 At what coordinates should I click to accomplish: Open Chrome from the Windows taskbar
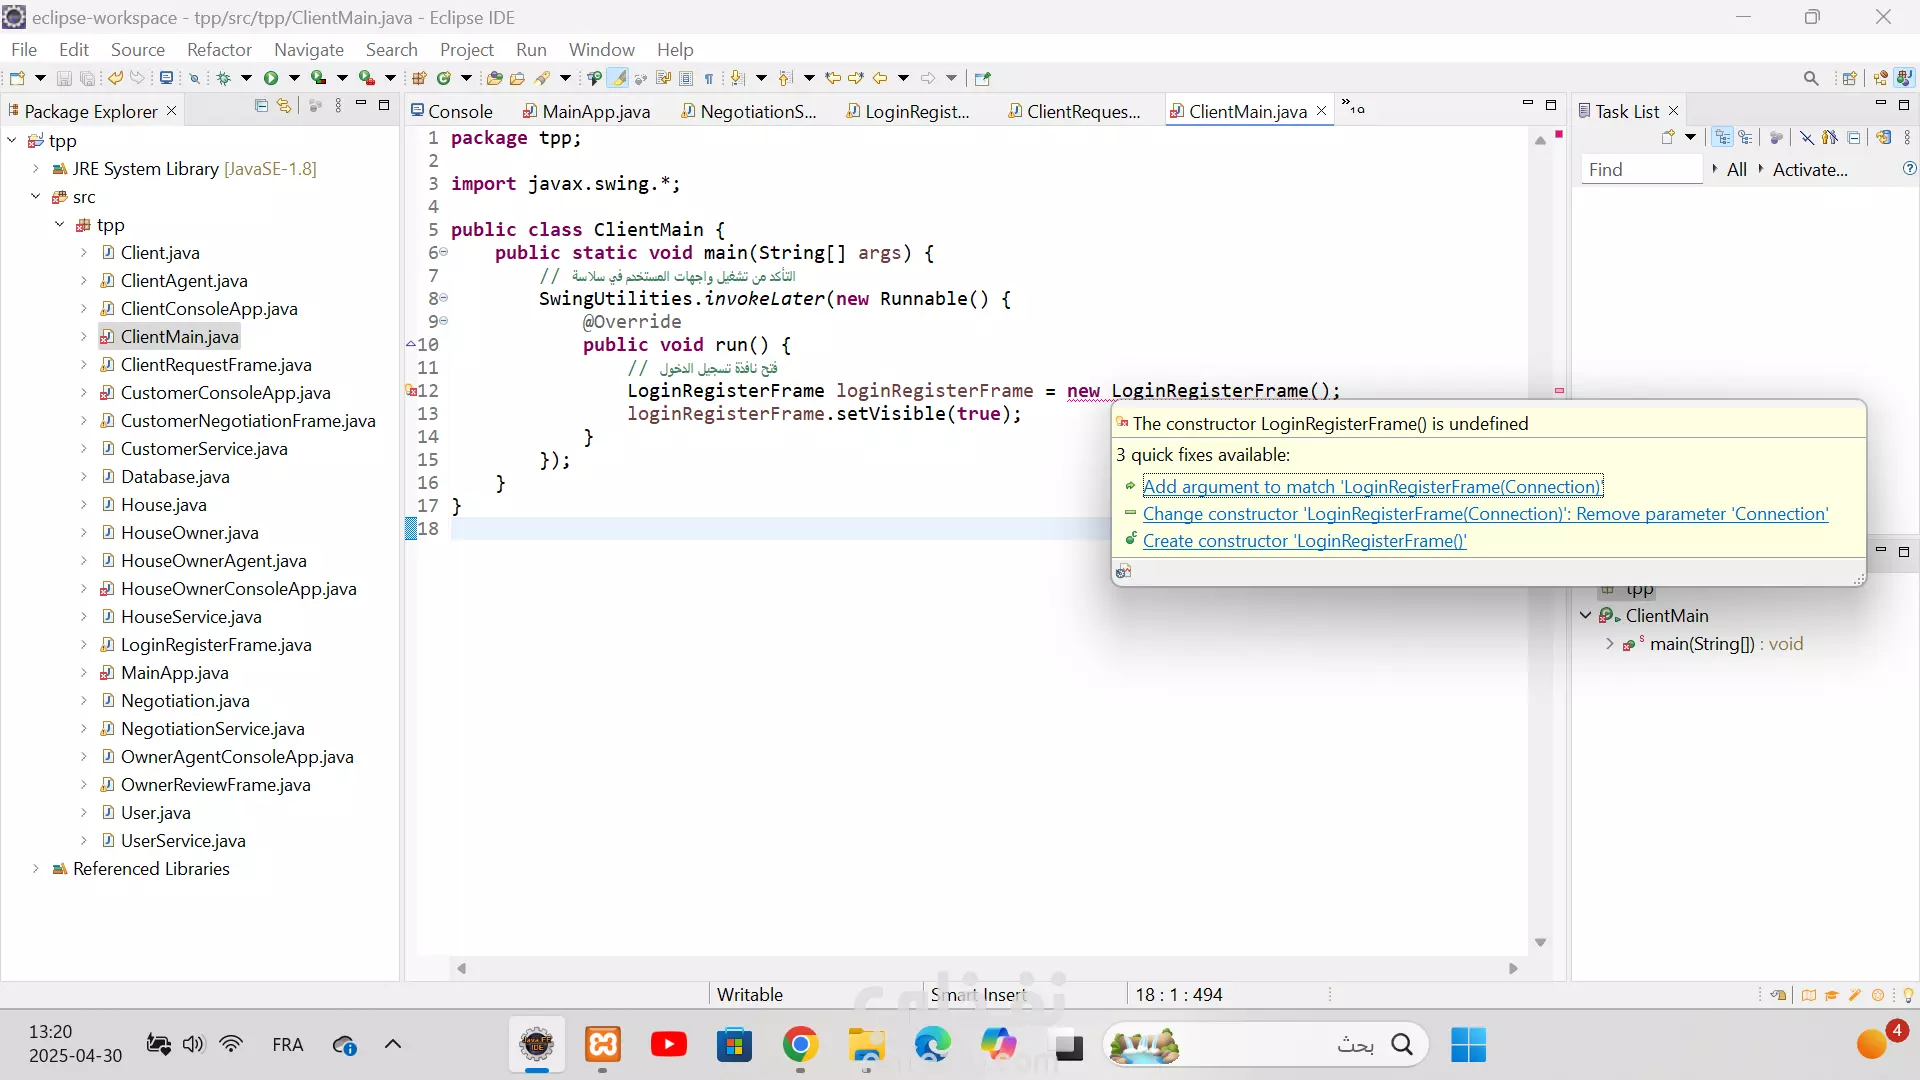point(800,1046)
